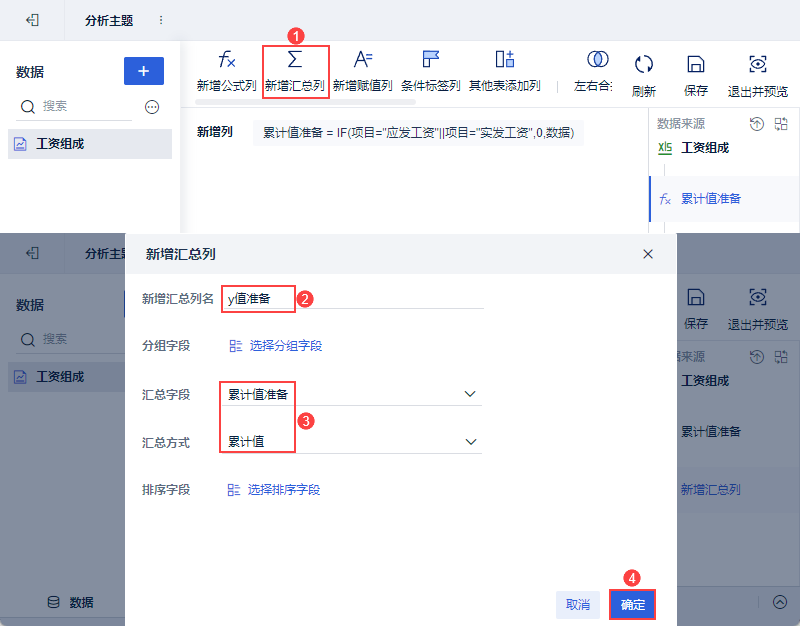Click the dimmed history icon in lower window
The image size is (800, 626).
coord(757,357)
